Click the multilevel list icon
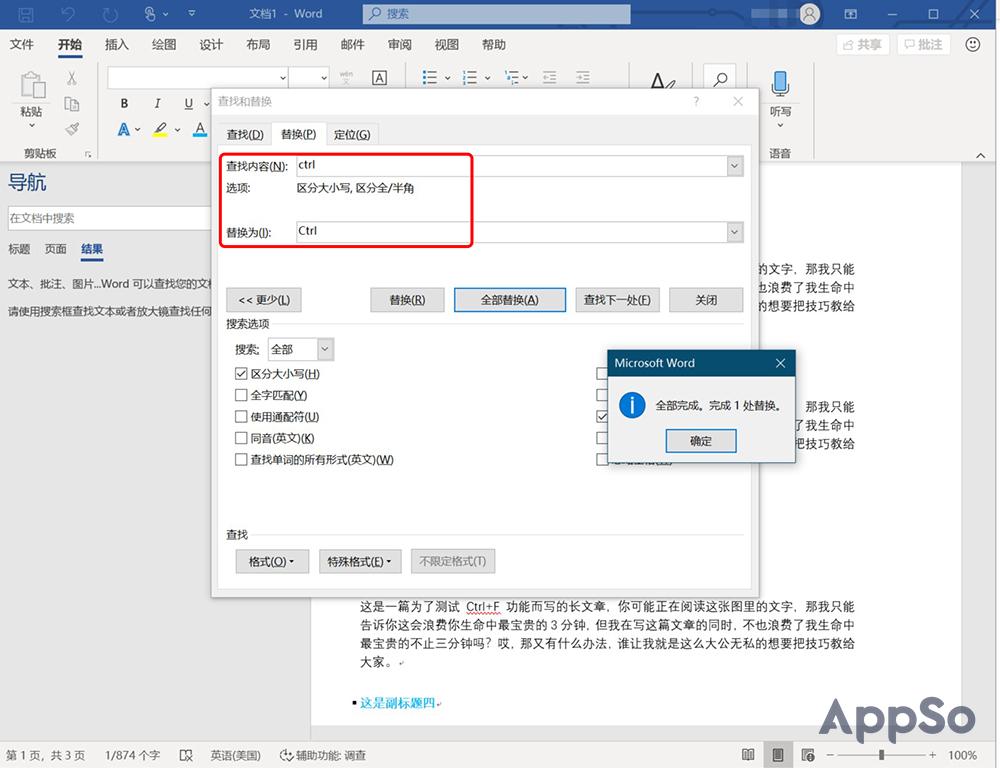 coord(511,78)
